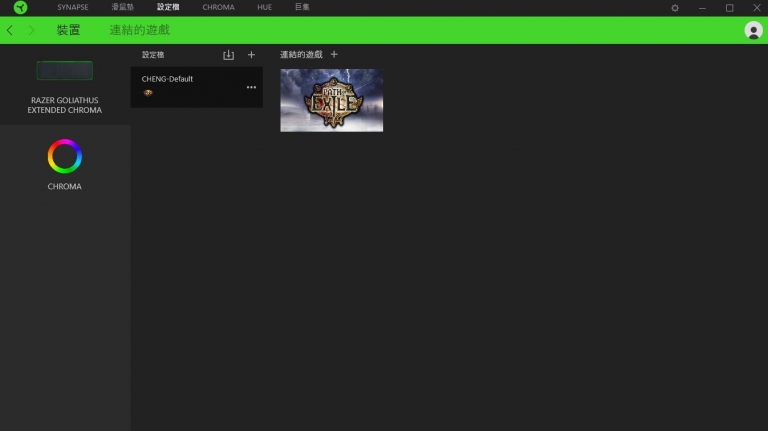768x431 pixels.
Task: Import a profile with the download icon
Action: pyautogui.click(x=228, y=55)
